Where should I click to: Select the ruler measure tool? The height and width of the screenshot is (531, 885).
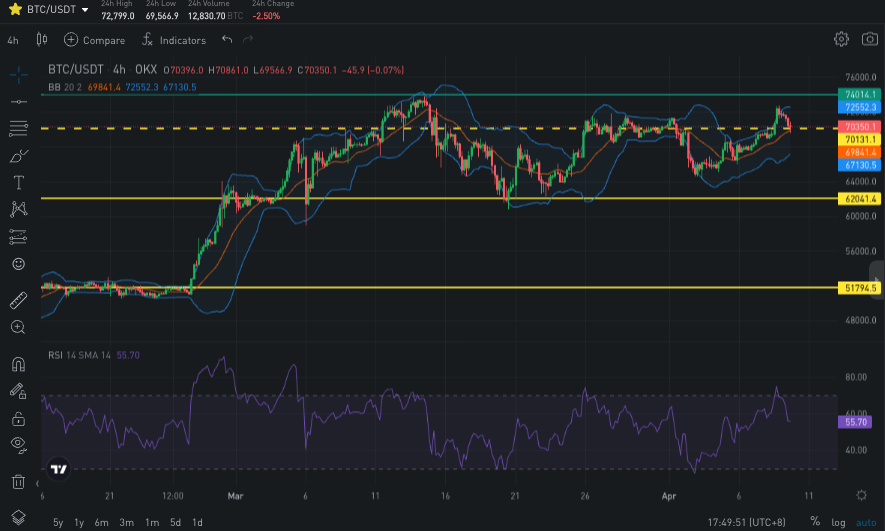pos(18,300)
